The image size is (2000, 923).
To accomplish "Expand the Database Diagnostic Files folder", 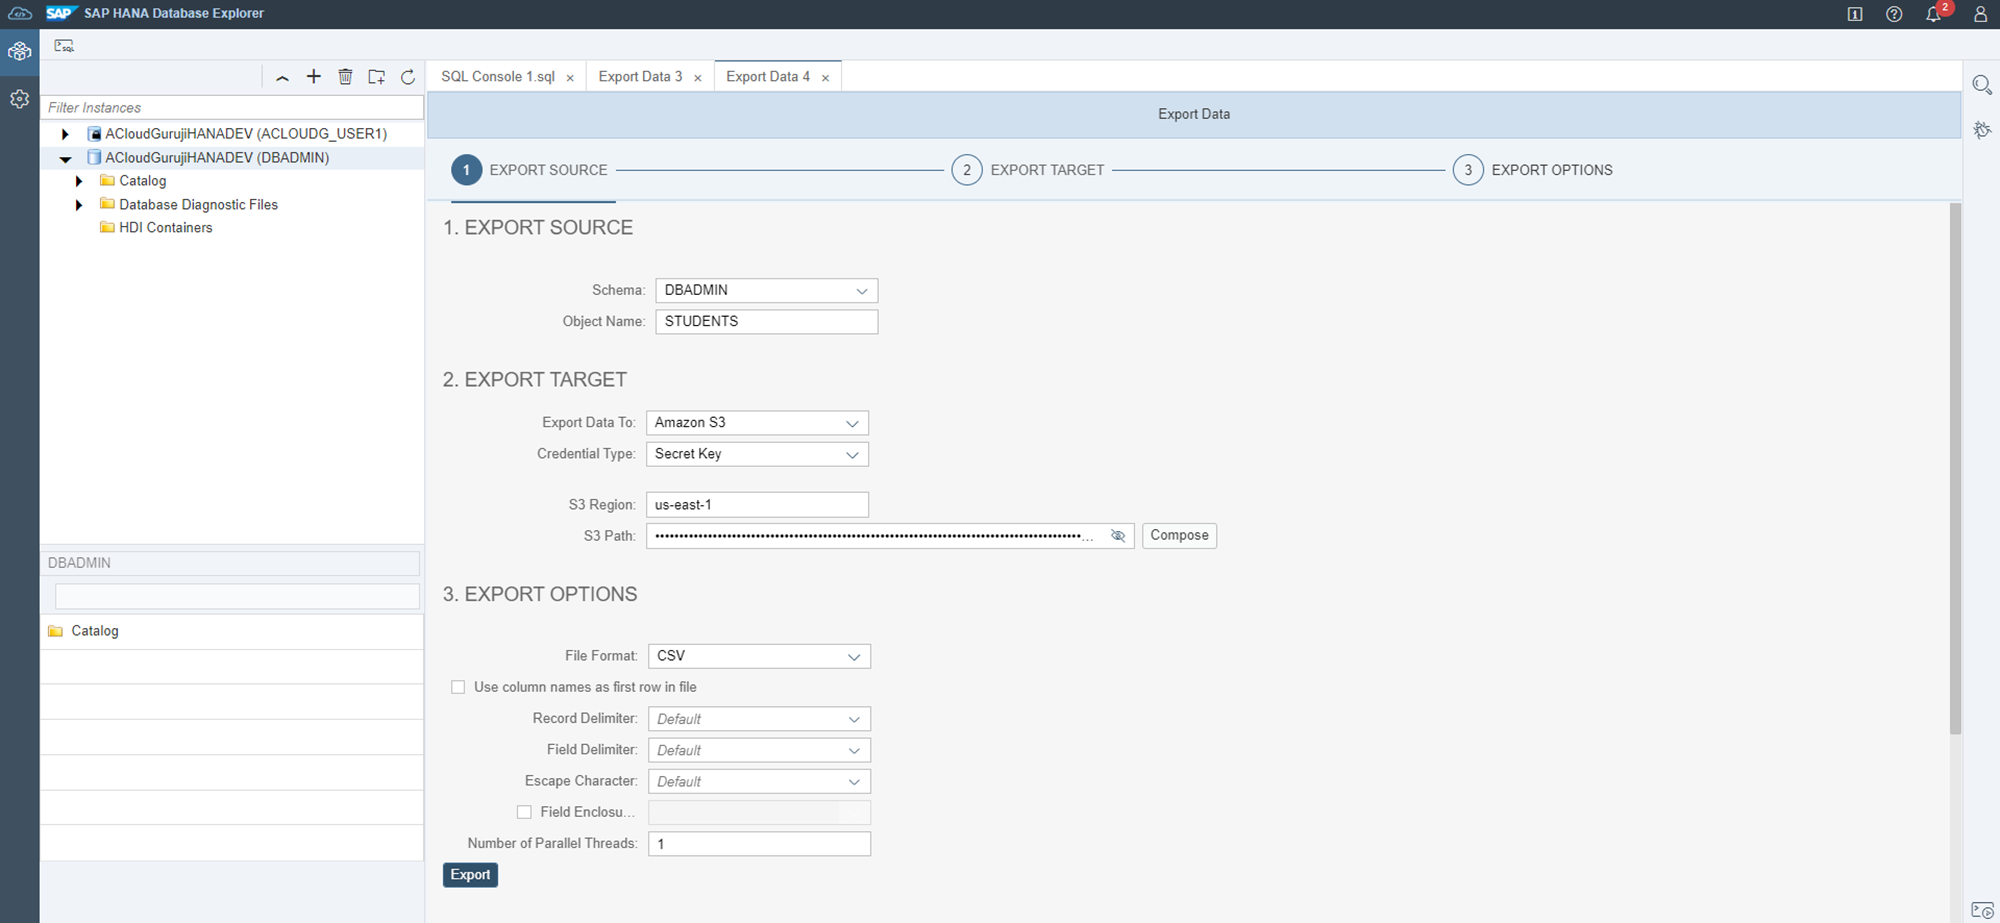I will 79,205.
